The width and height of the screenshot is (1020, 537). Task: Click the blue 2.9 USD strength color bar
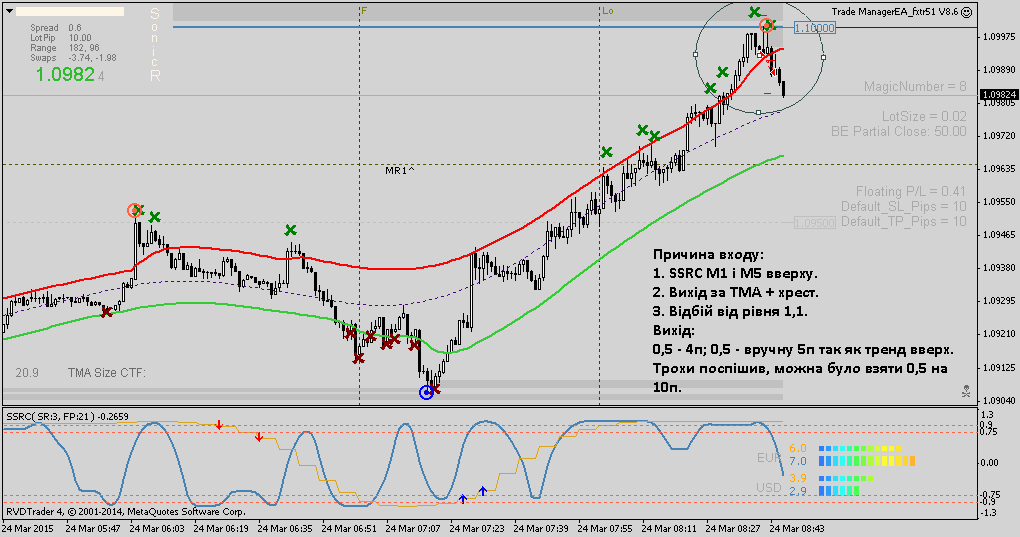coord(839,491)
